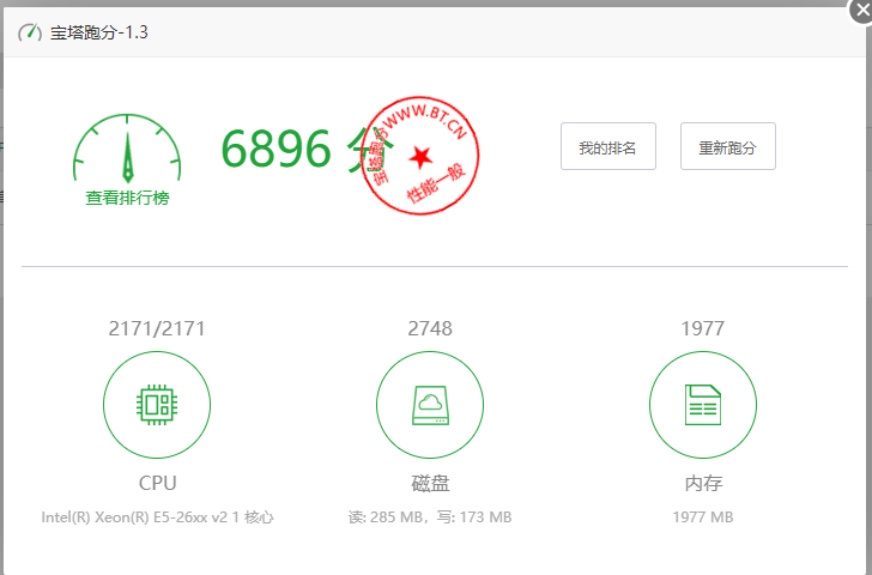Click the 1977 MB memory size text
Screen dimensions: 872x575
coord(703,517)
